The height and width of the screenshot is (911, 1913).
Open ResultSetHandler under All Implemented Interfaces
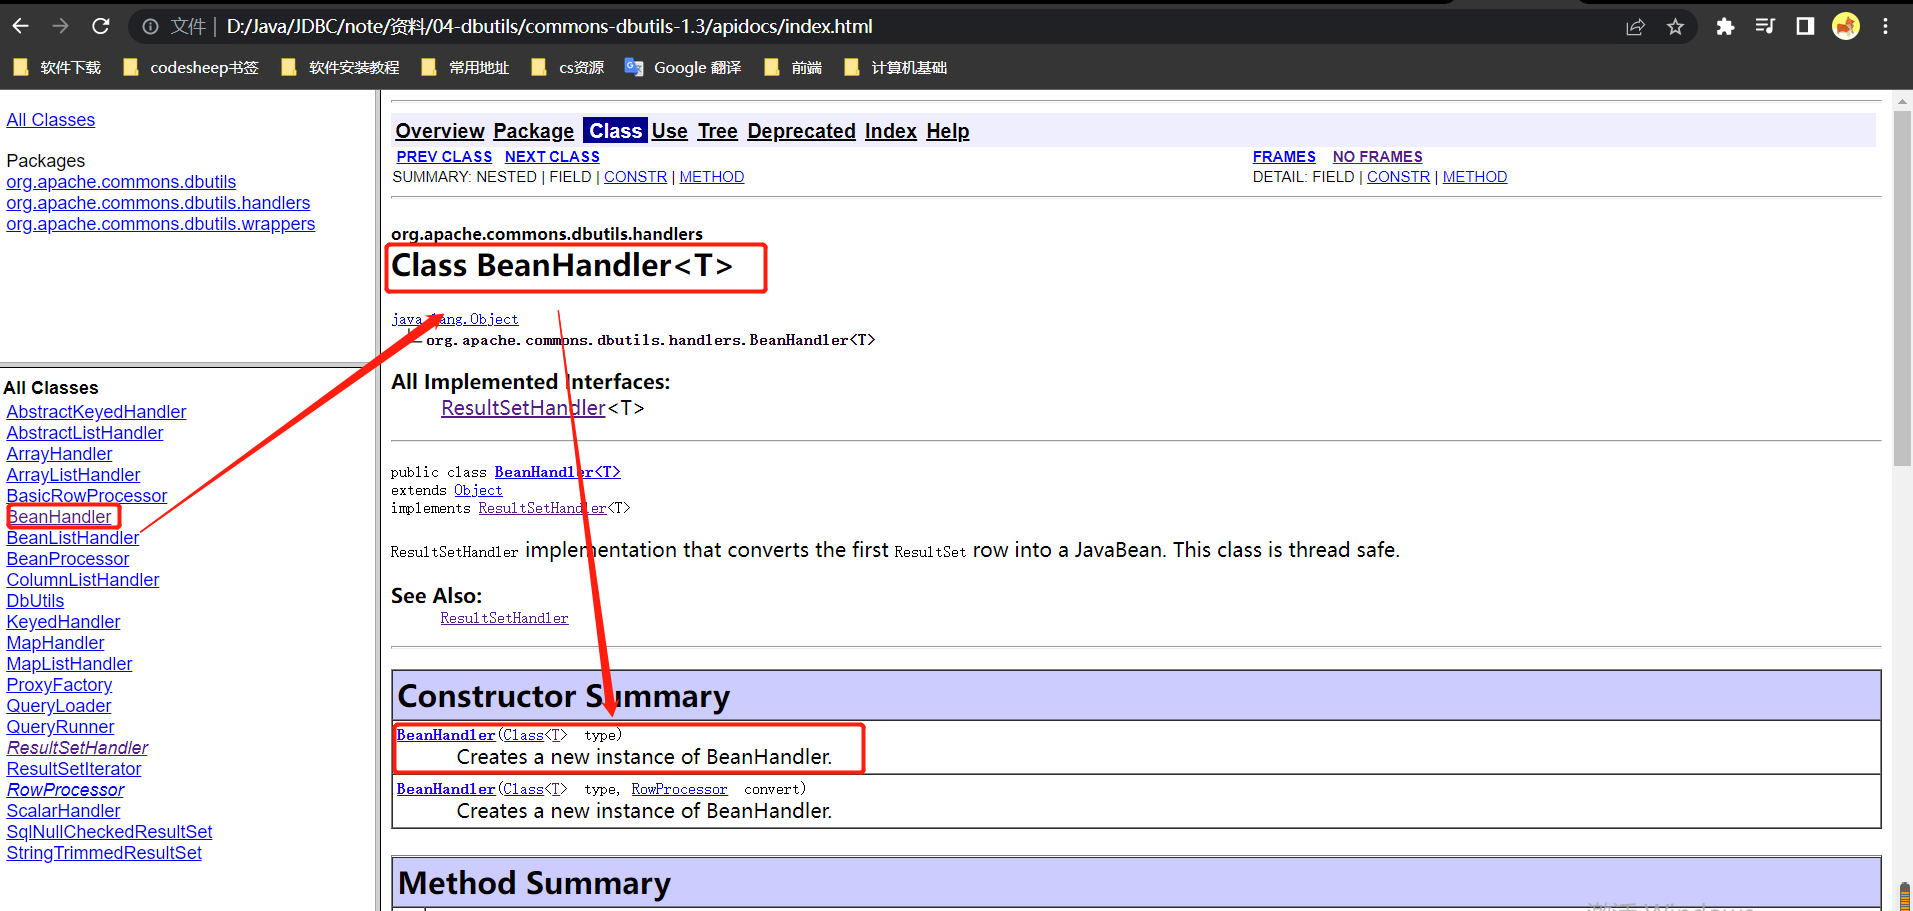pyautogui.click(x=523, y=408)
